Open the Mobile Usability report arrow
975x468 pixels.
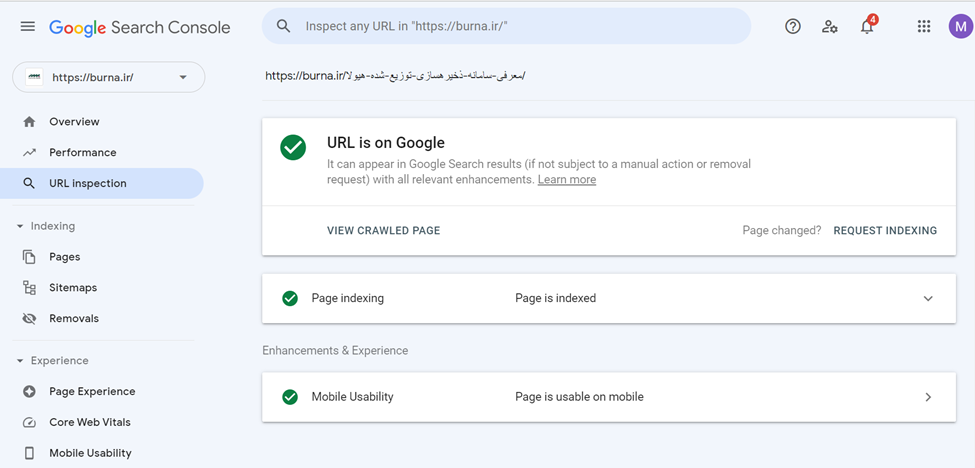928,397
